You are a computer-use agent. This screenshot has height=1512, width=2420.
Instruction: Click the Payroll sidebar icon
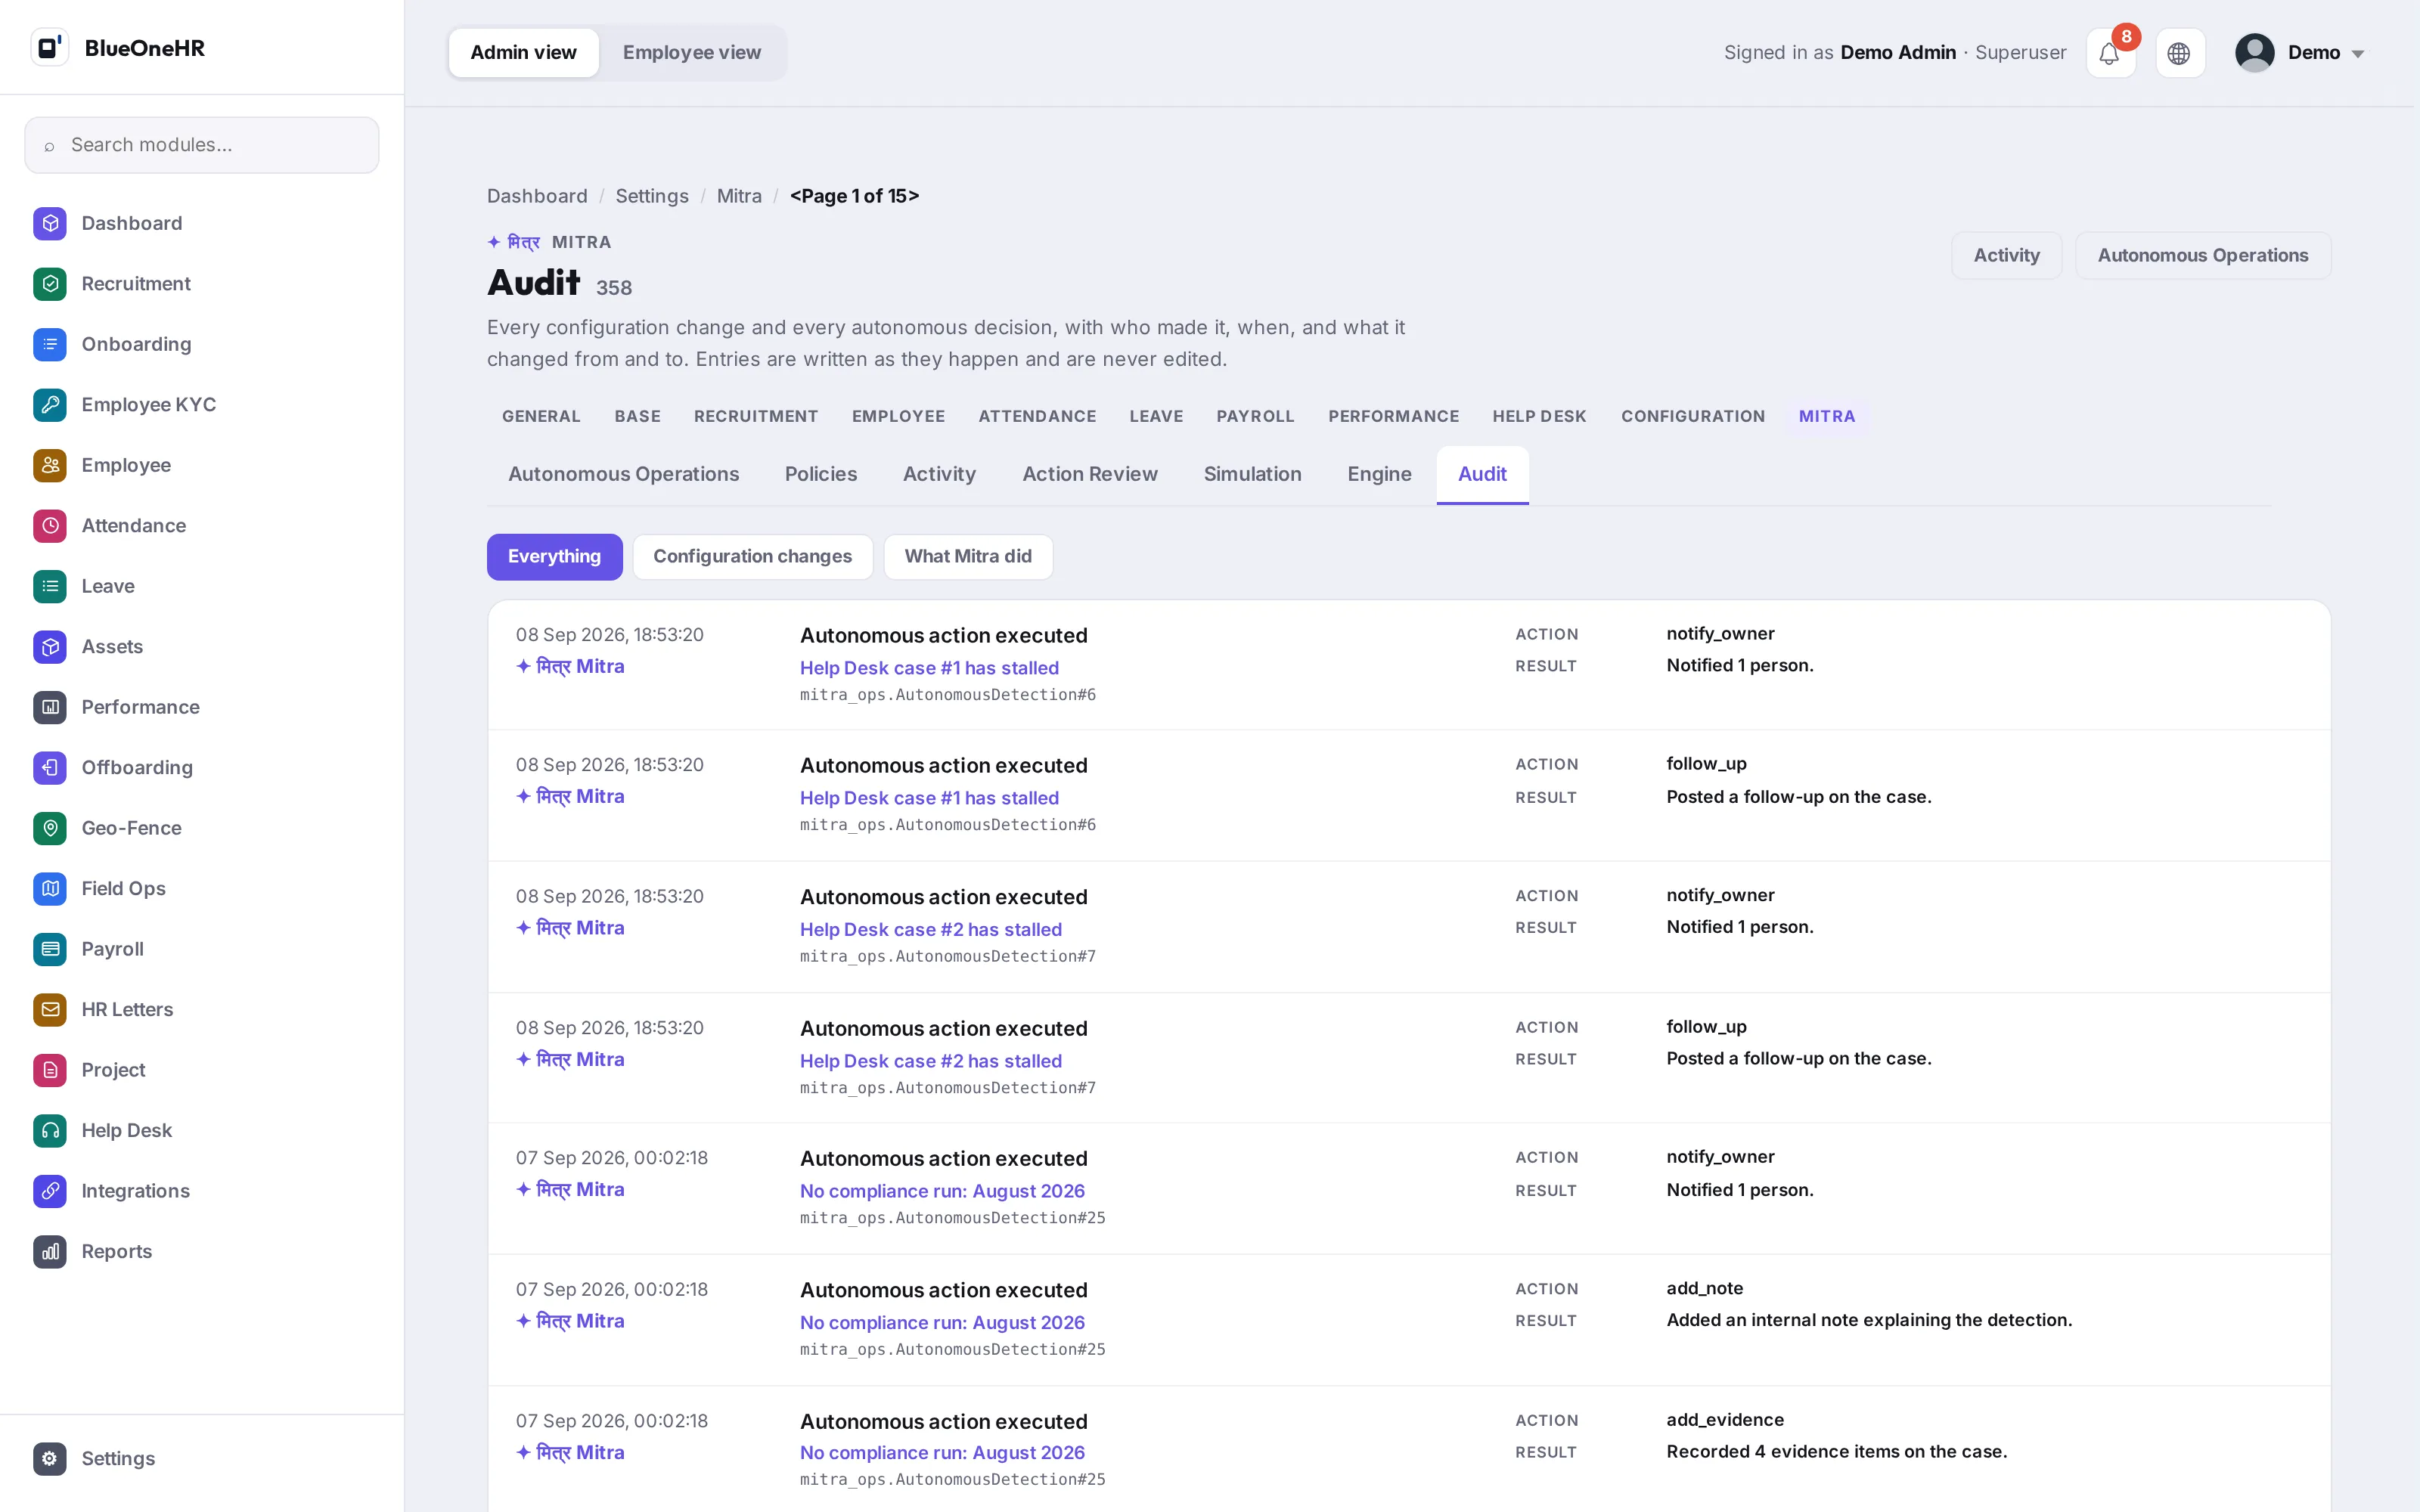pos(50,949)
